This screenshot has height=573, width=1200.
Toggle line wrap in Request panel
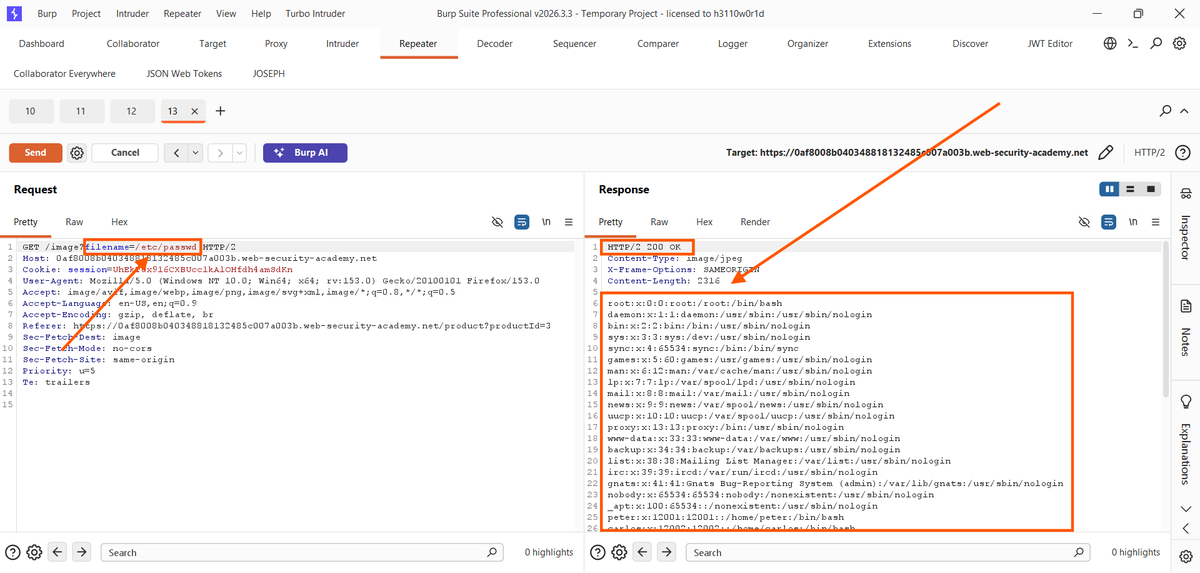(x=522, y=222)
